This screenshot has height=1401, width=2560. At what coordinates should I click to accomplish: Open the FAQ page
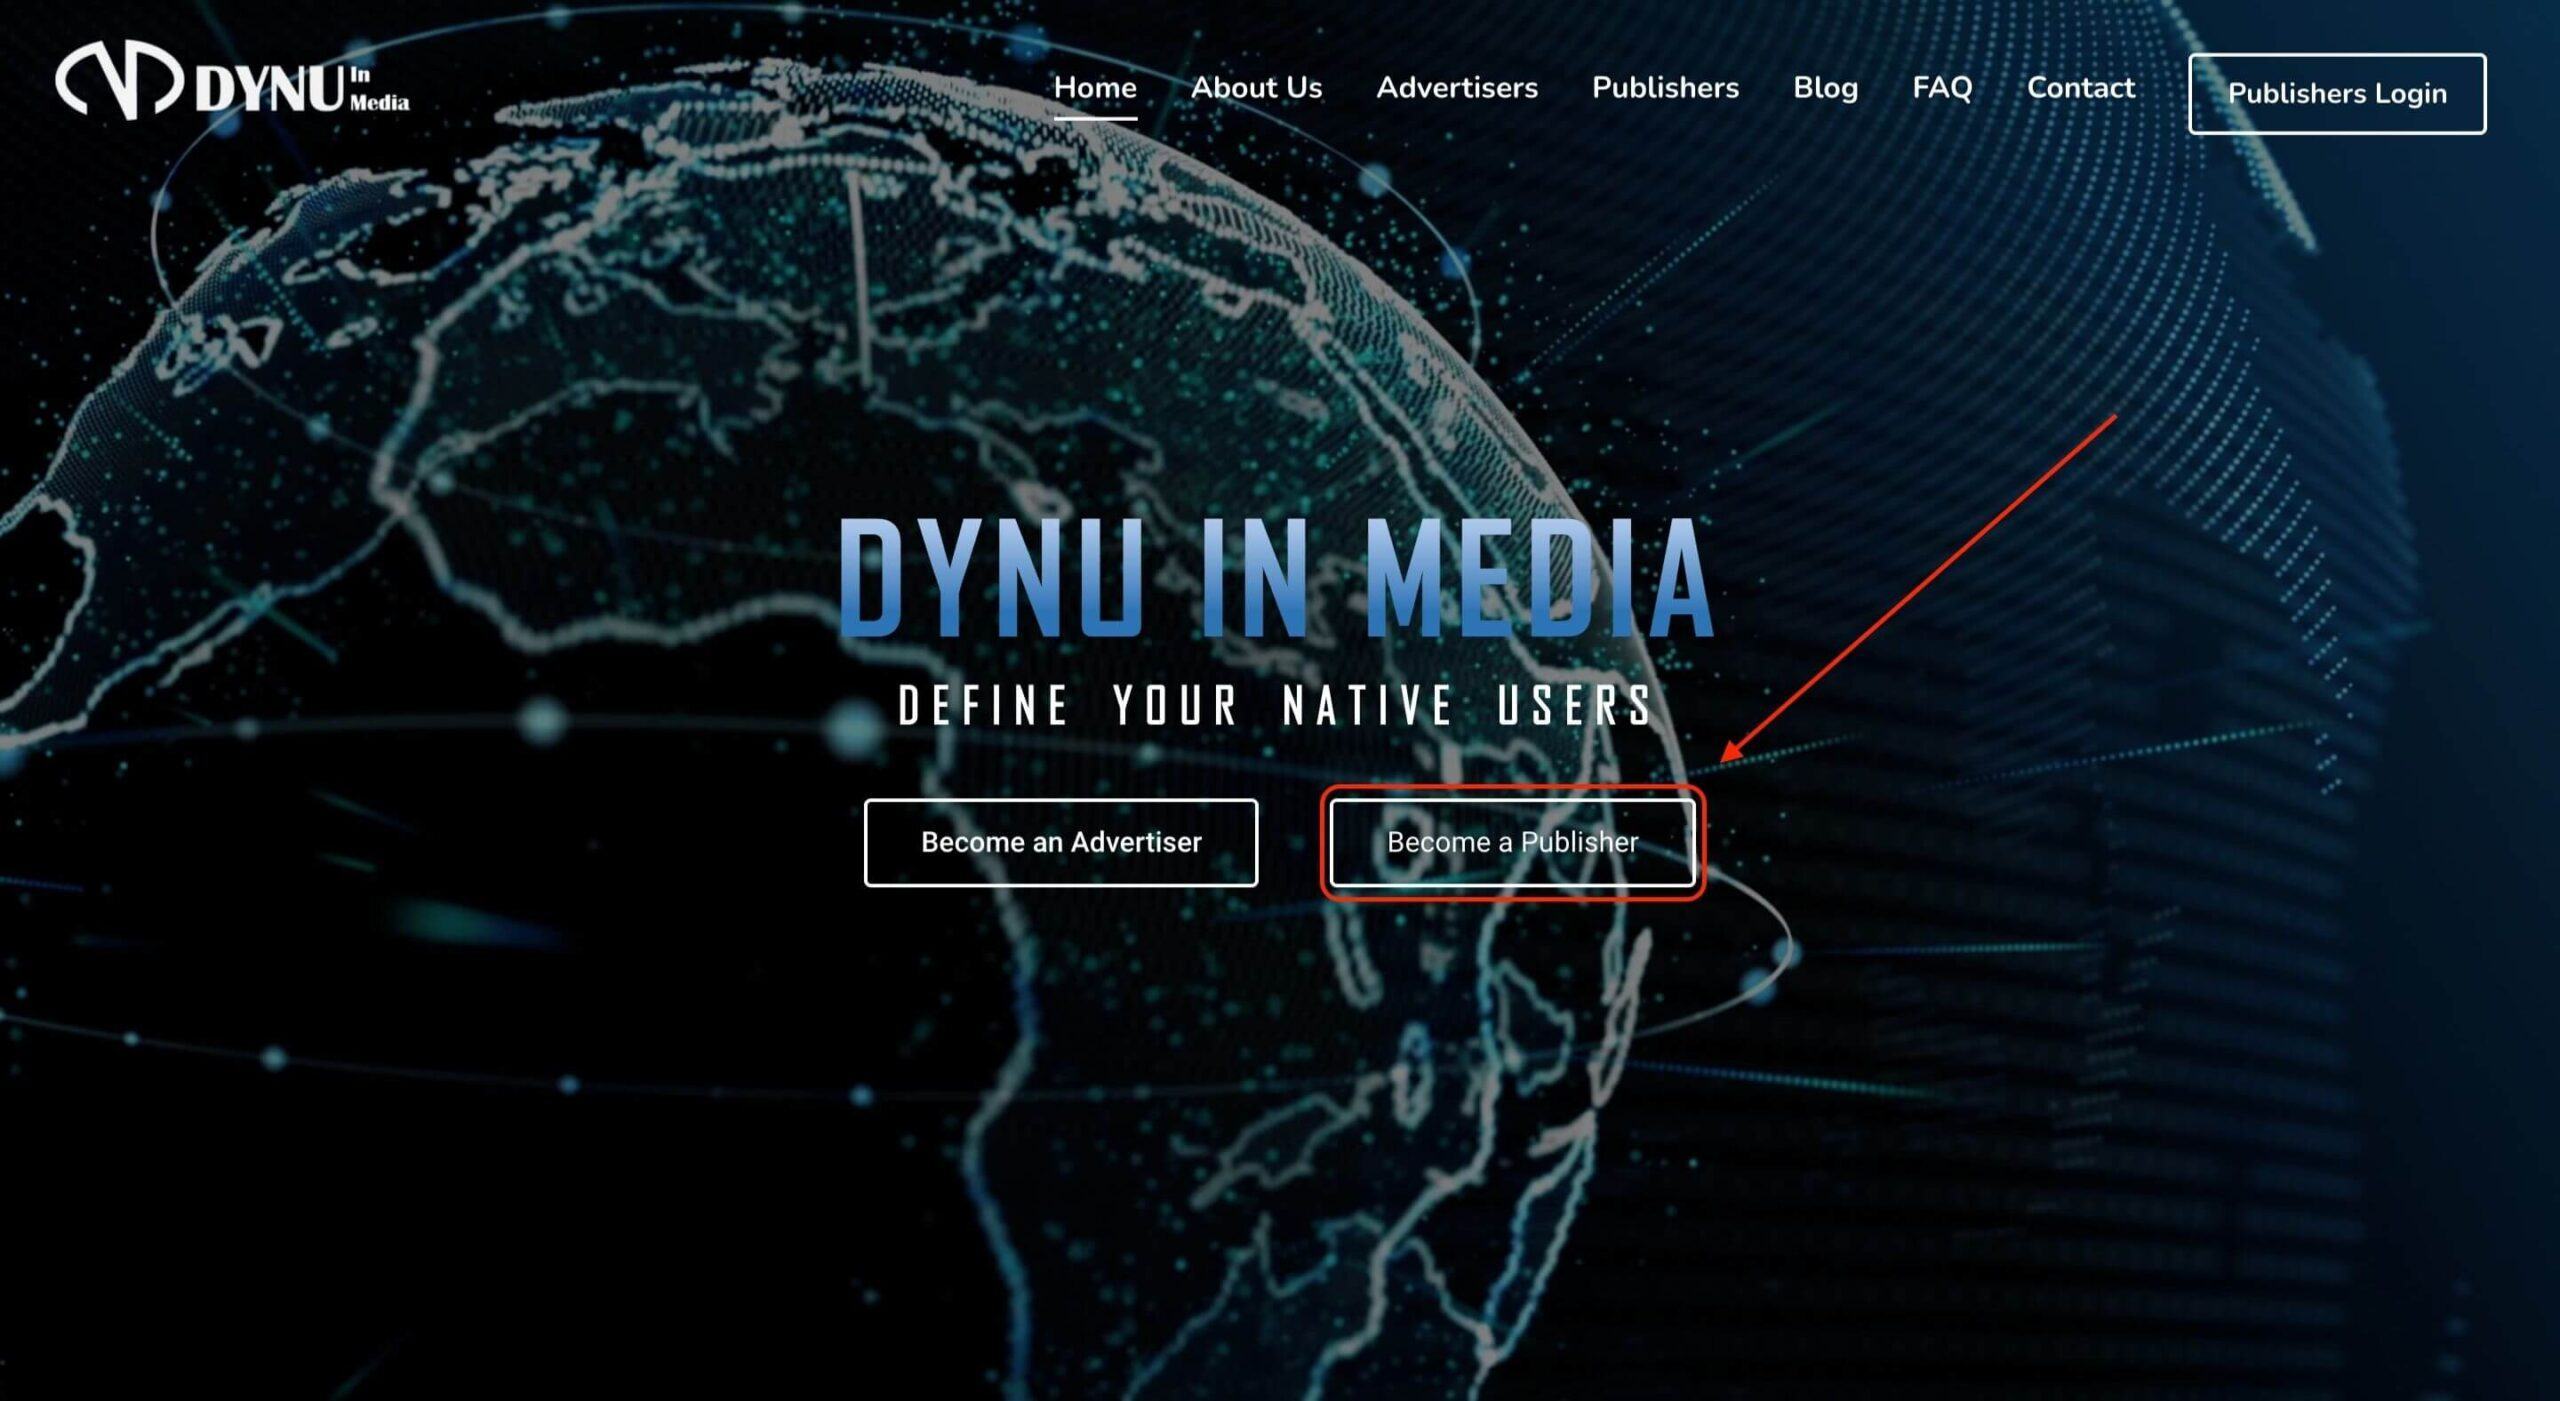(x=1942, y=88)
